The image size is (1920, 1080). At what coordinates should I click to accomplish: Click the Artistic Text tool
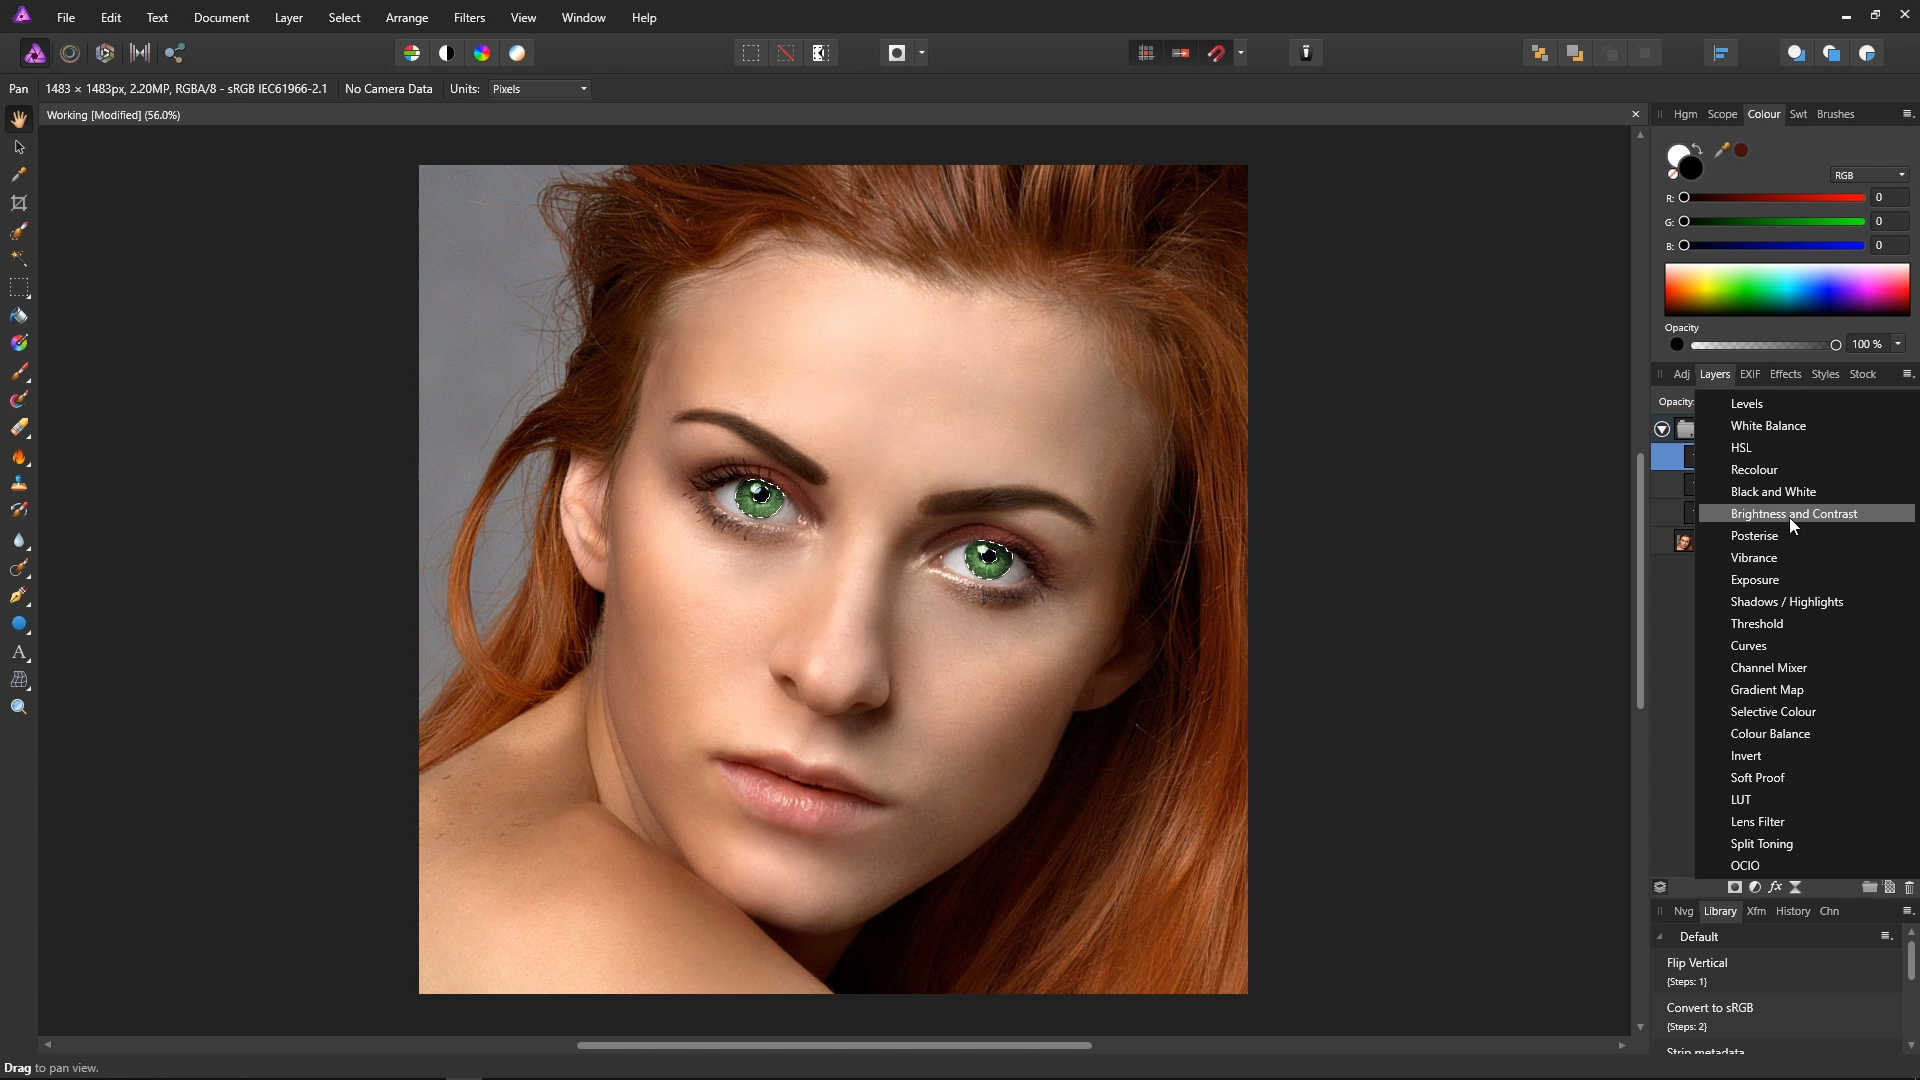18,652
